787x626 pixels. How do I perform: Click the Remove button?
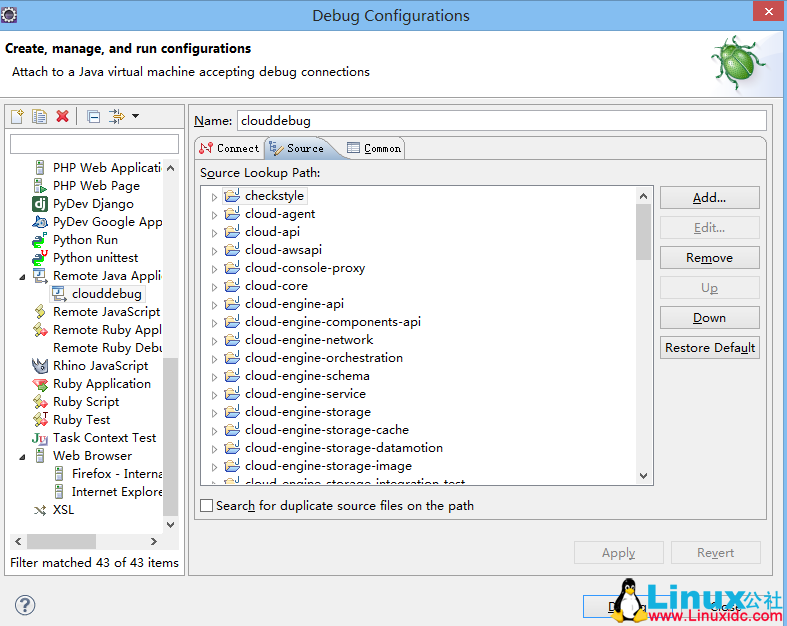(x=709, y=258)
